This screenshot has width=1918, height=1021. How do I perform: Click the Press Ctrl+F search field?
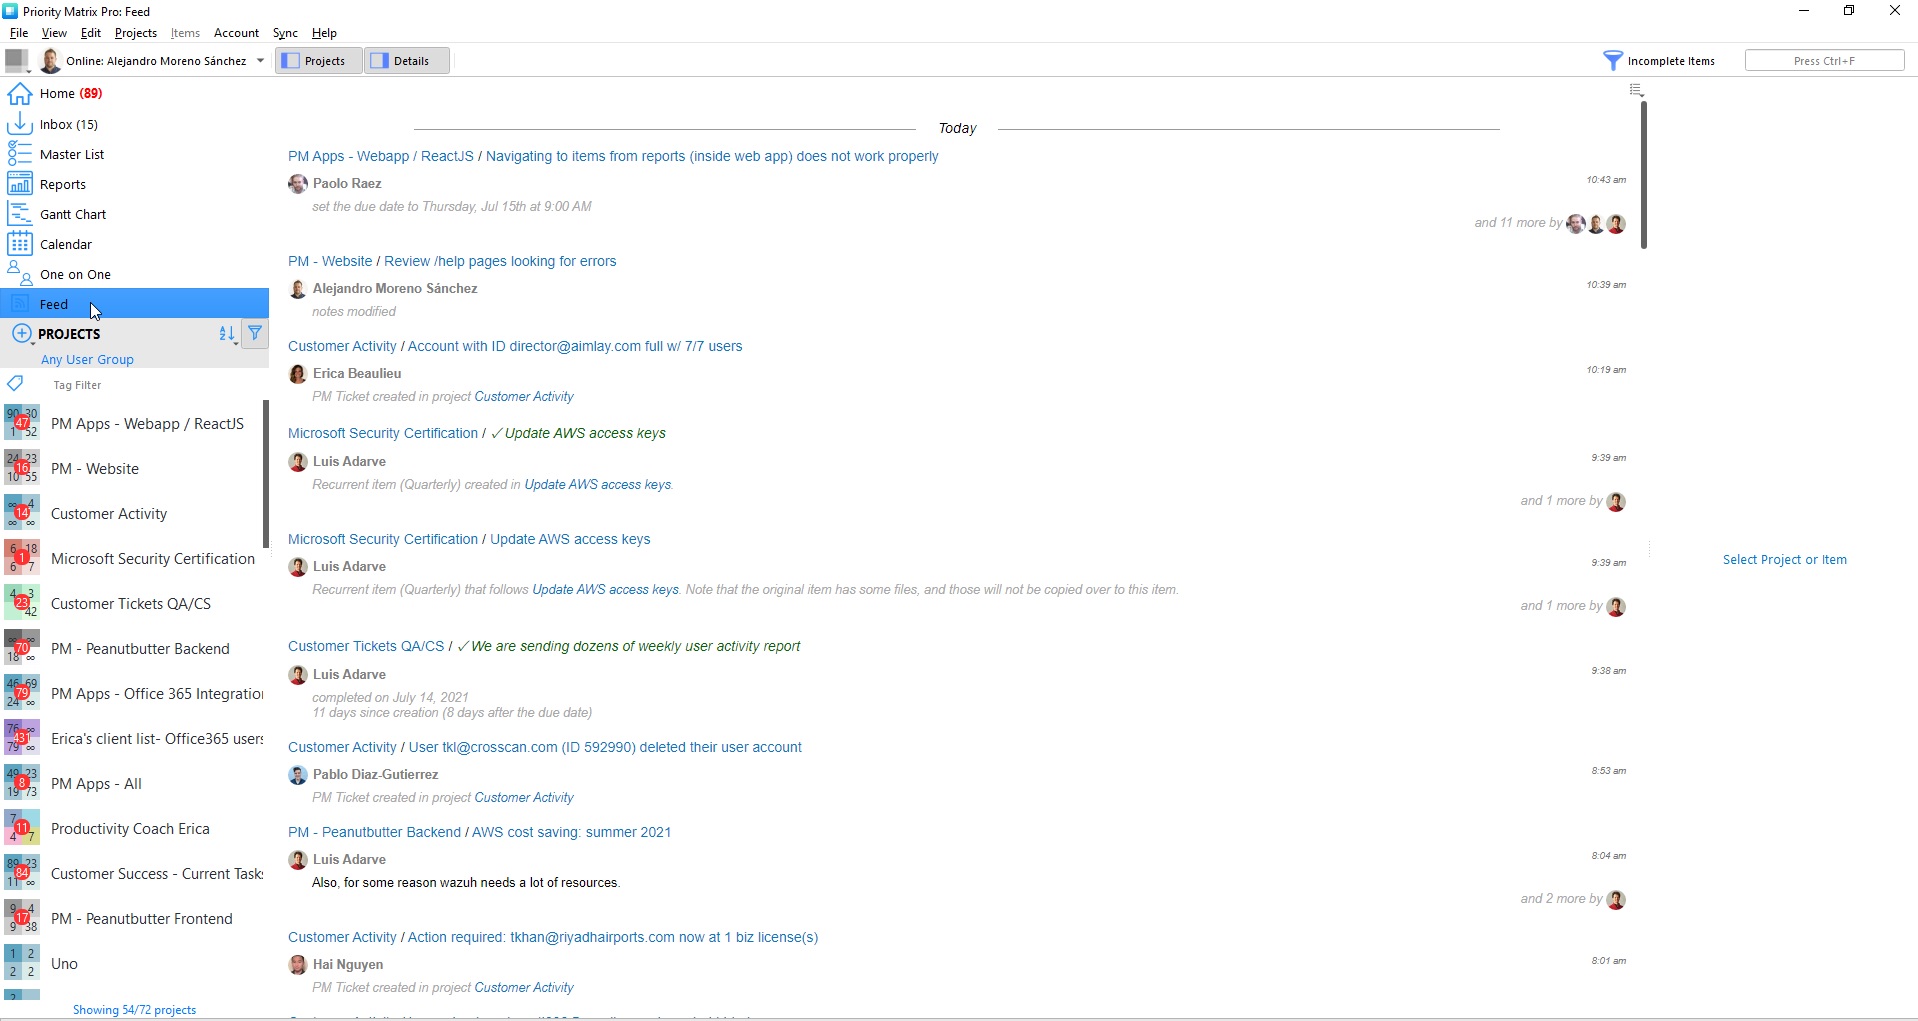click(1824, 61)
